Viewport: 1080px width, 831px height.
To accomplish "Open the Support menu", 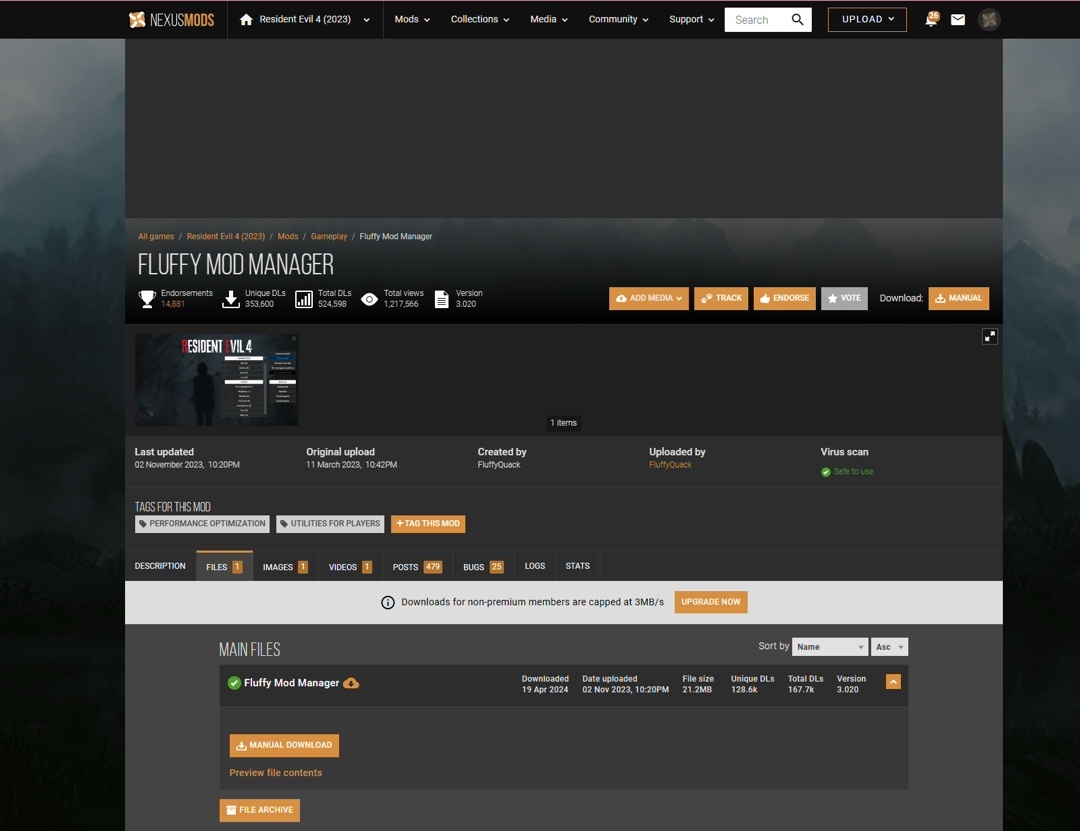I will (692, 20).
